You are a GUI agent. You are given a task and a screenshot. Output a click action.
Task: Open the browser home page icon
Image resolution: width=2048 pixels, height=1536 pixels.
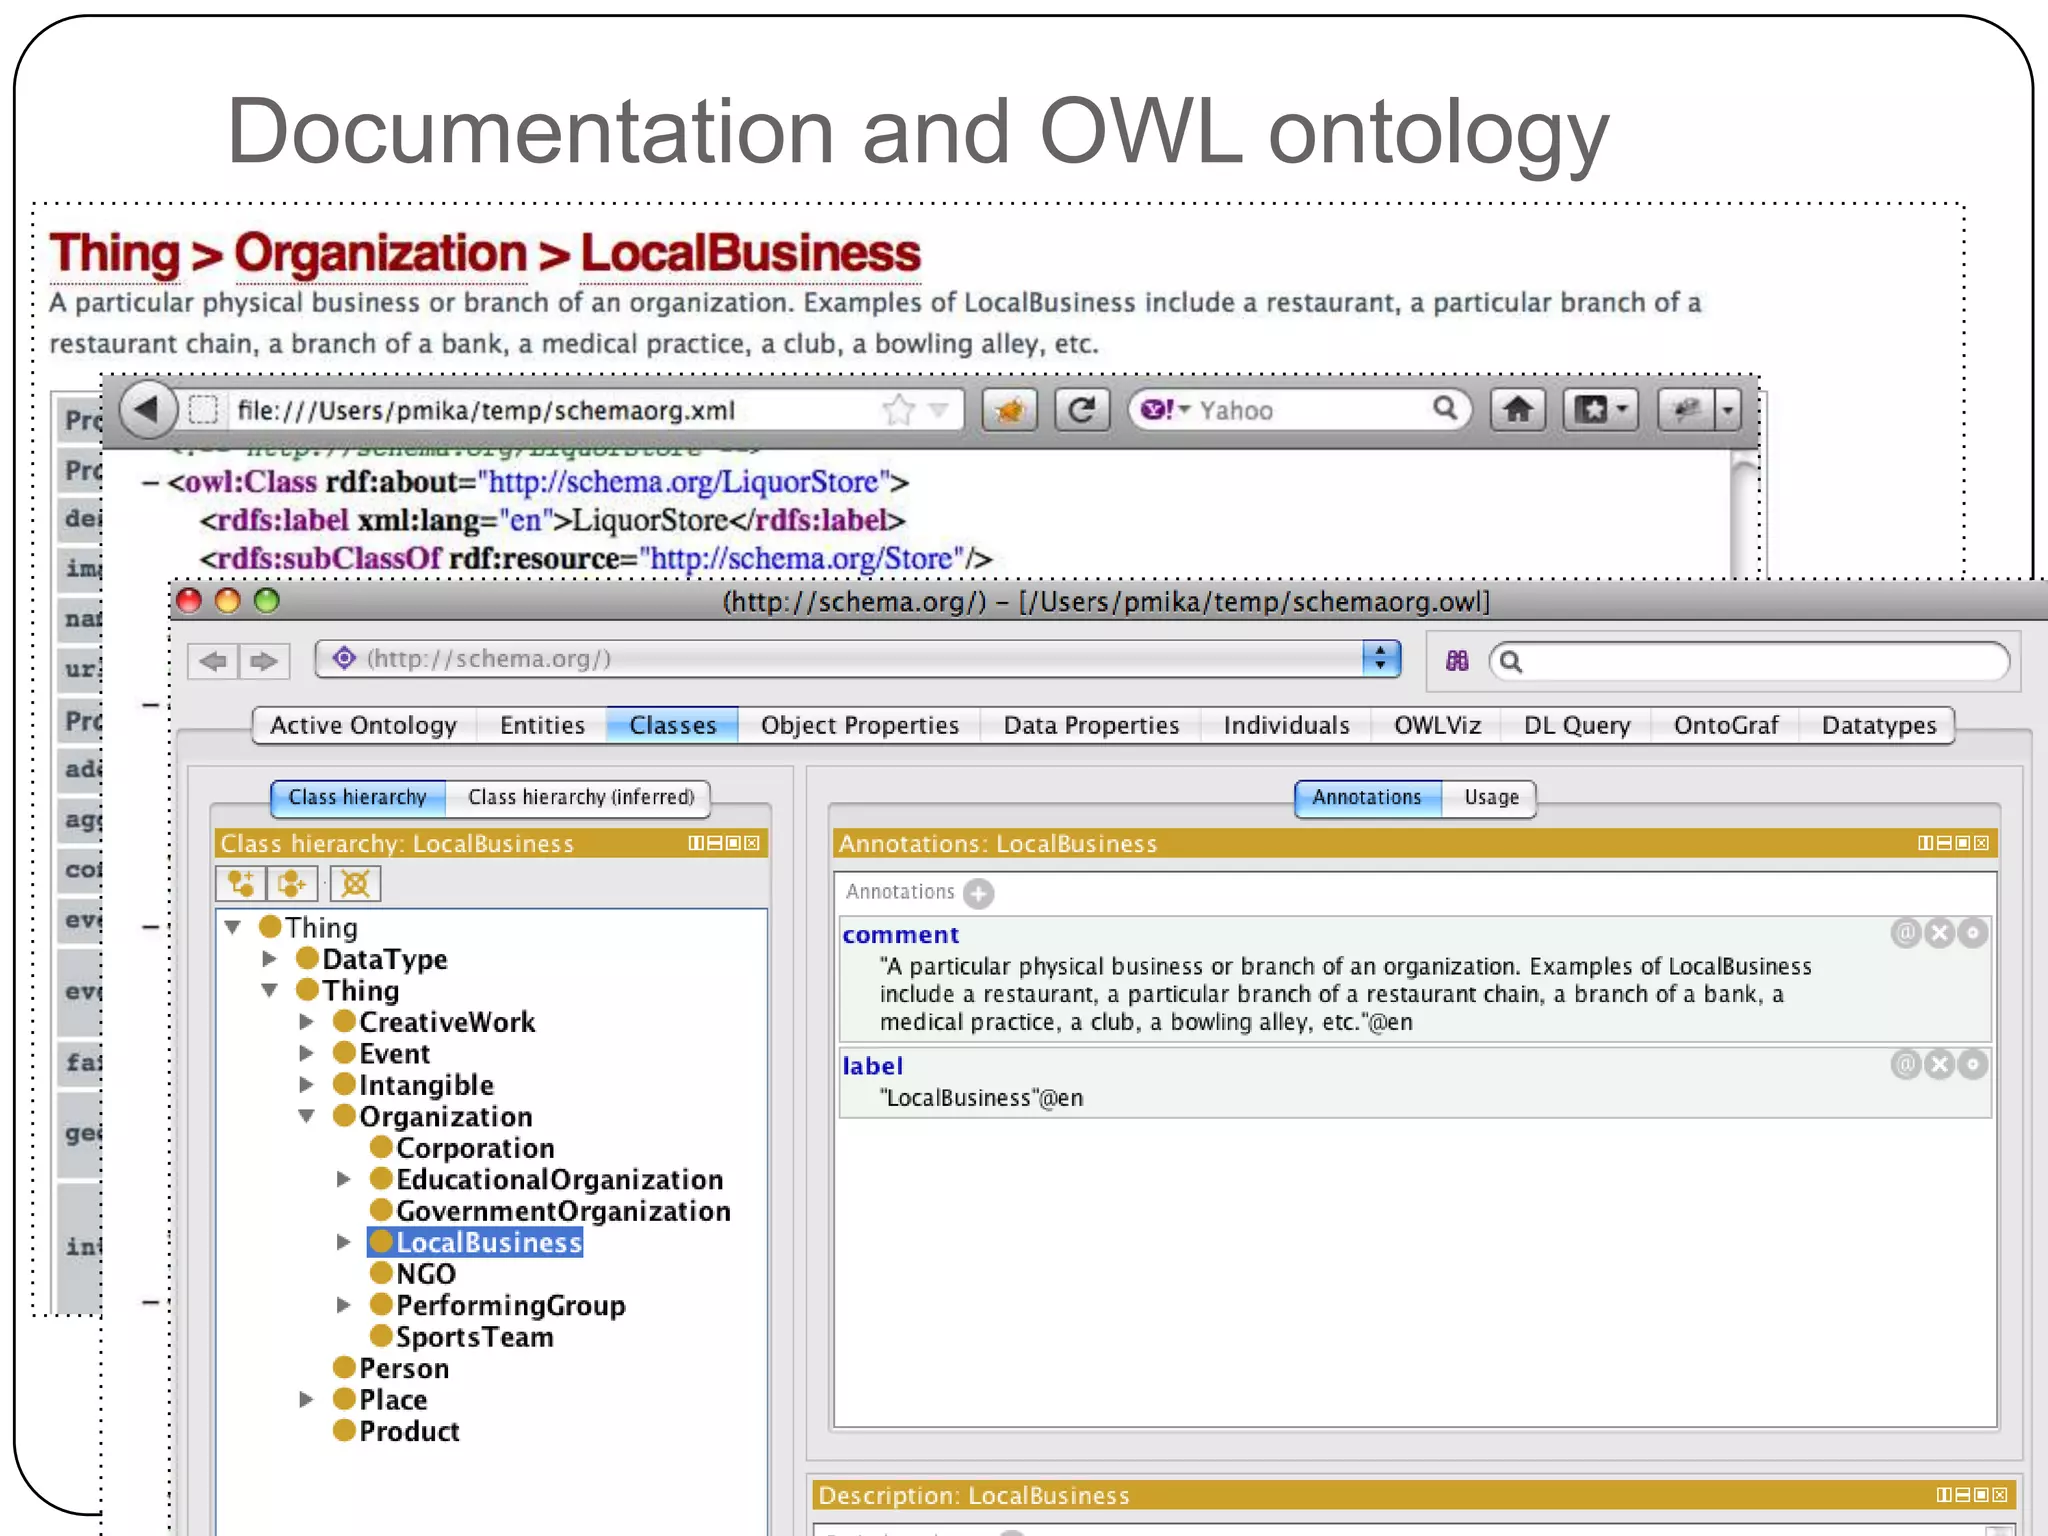click(1518, 410)
